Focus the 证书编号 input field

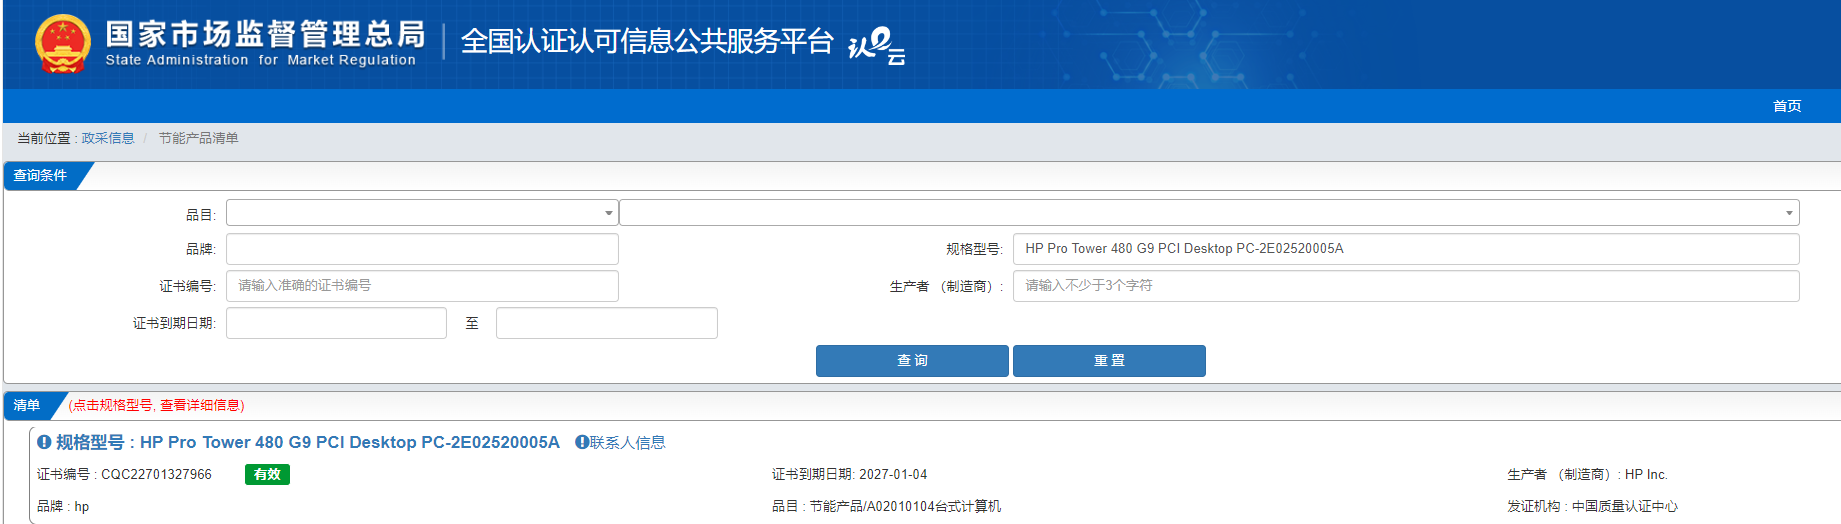pyautogui.click(x=422, y=286)
